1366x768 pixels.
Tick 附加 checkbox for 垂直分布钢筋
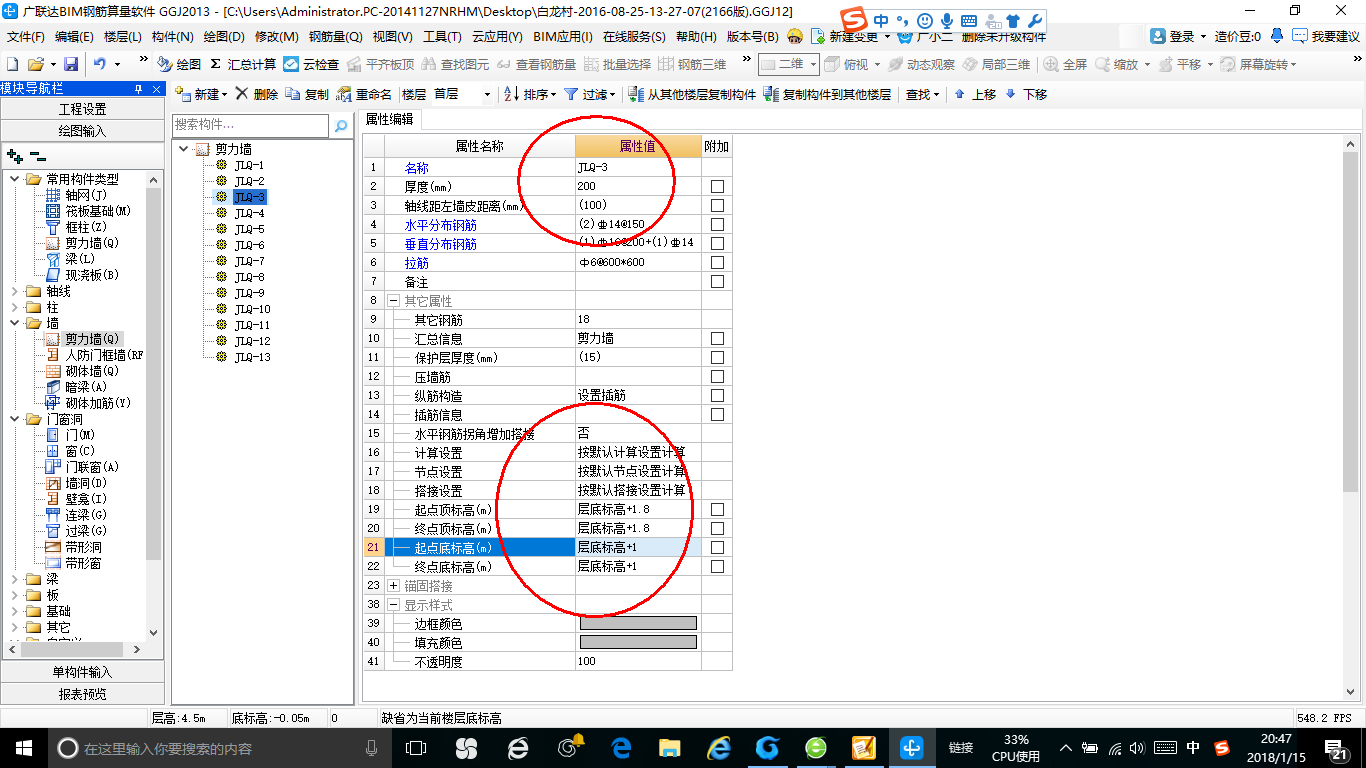coord(717,244)
